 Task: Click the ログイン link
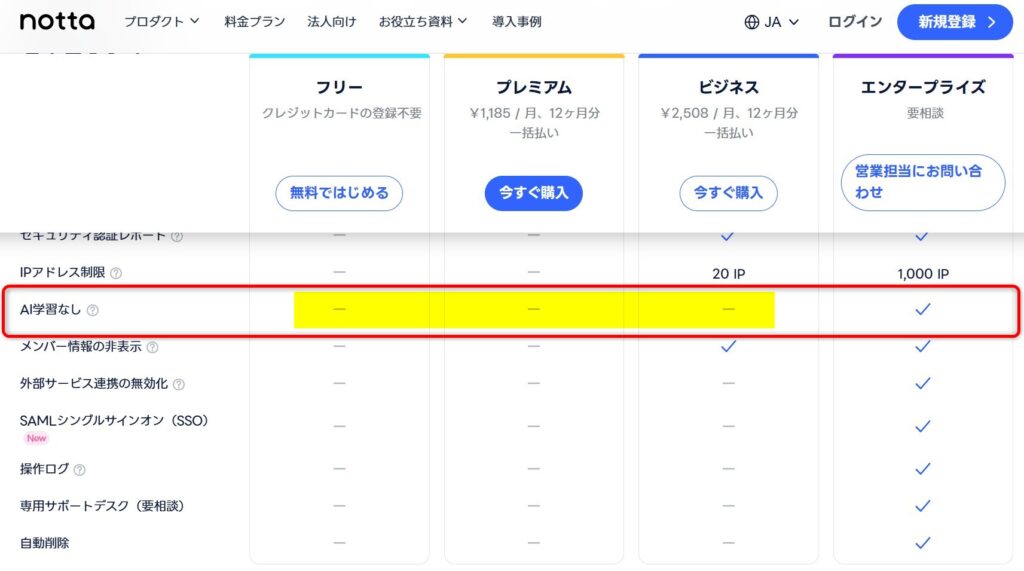tap(855, 21)
